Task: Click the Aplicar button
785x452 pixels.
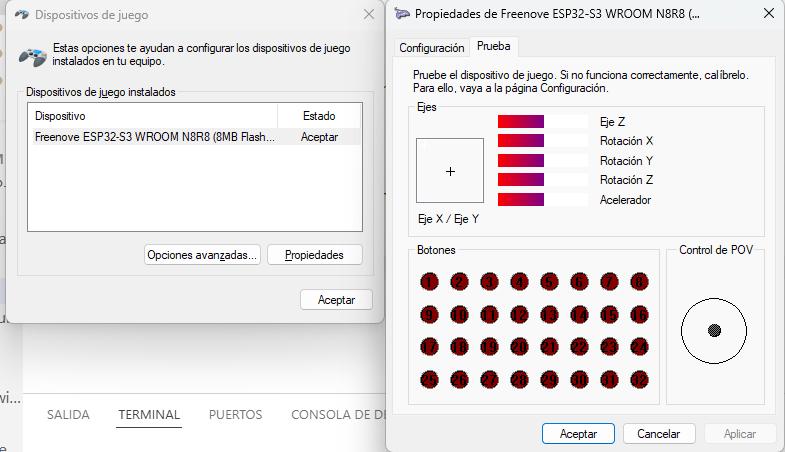Action: pyautogui.click(x=739, y=433)
